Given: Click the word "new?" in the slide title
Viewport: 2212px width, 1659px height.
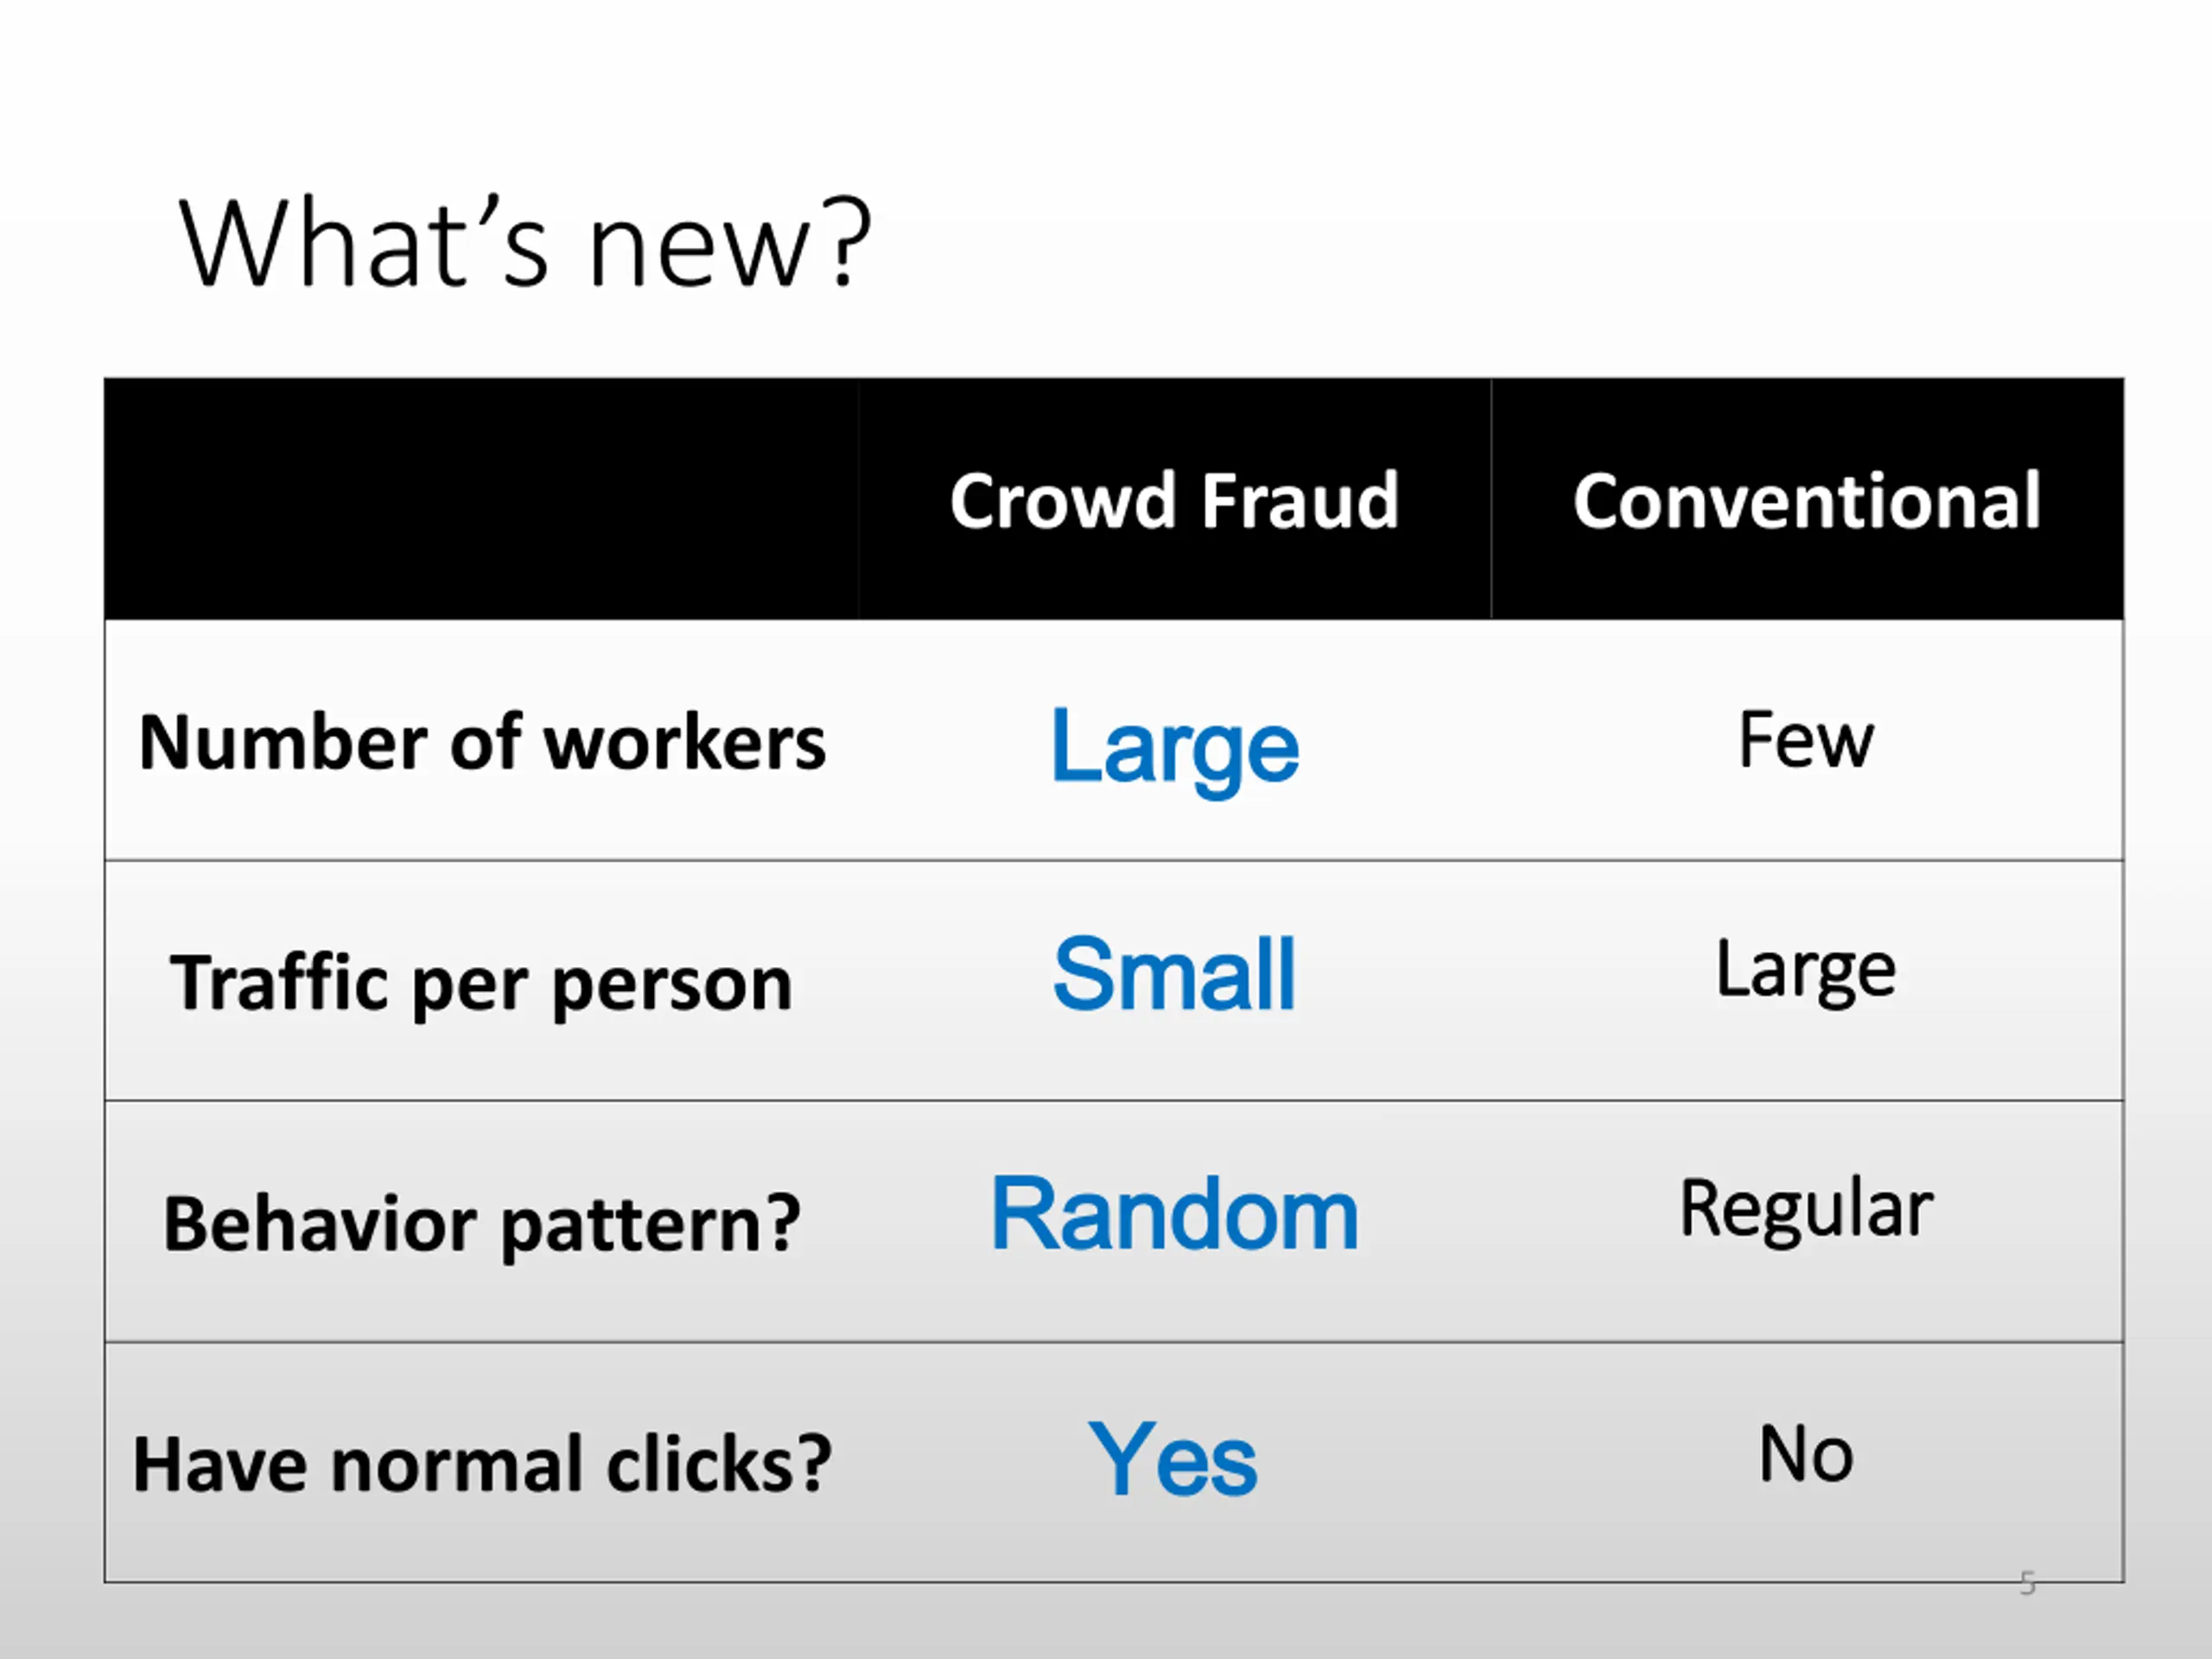Looking at the screenshot, I should click(x=730, y=247).
